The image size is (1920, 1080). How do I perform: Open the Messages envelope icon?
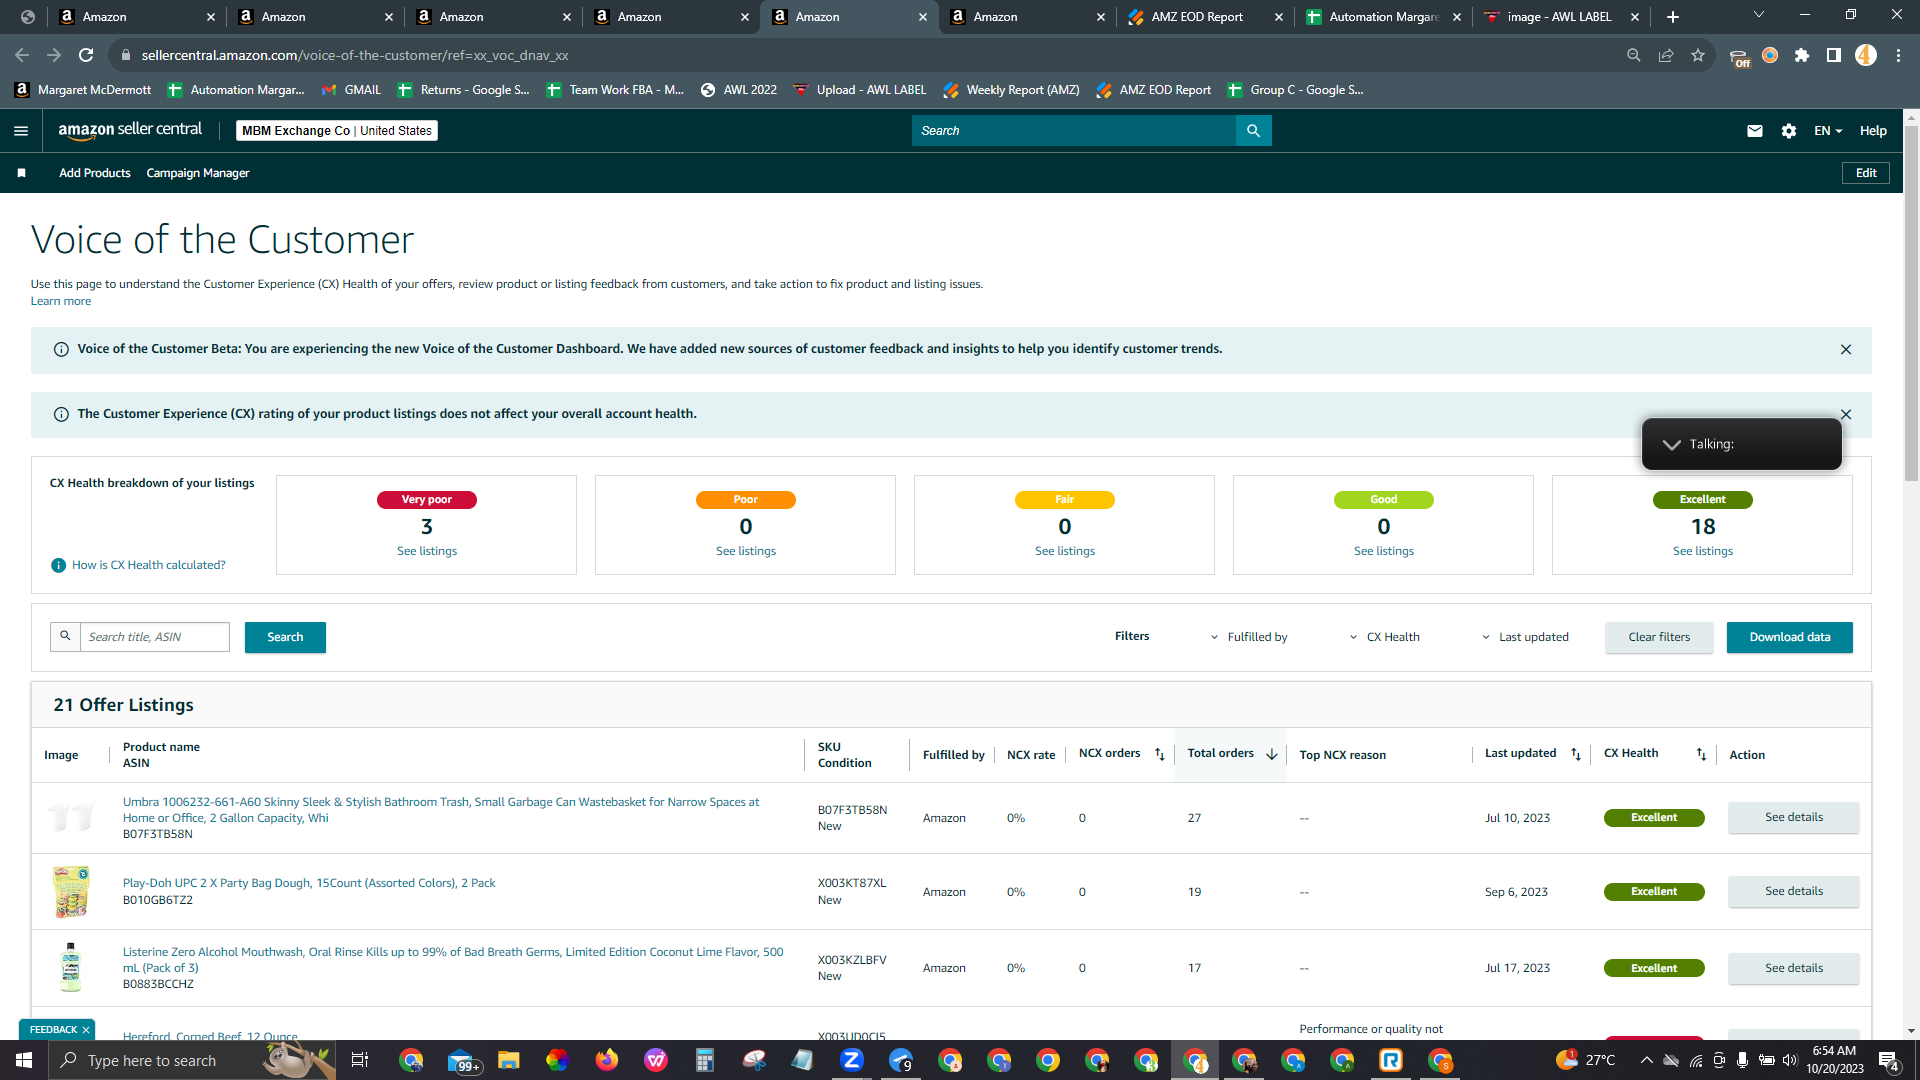pos(1755,131)
